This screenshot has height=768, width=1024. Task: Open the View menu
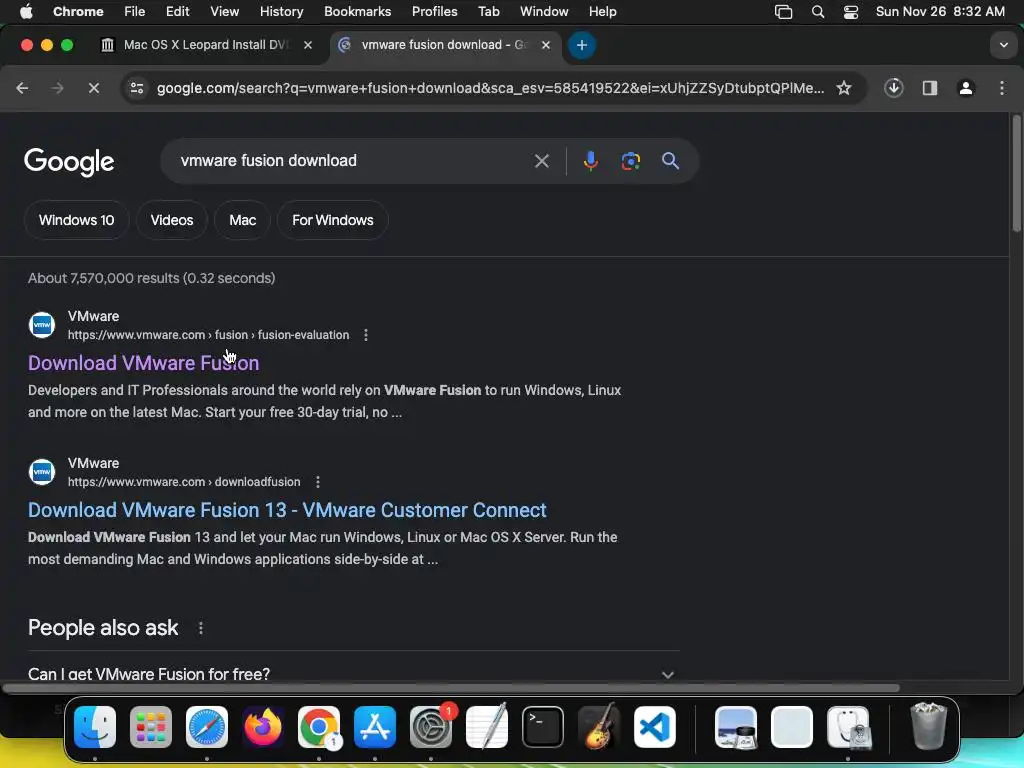[225, 11]
